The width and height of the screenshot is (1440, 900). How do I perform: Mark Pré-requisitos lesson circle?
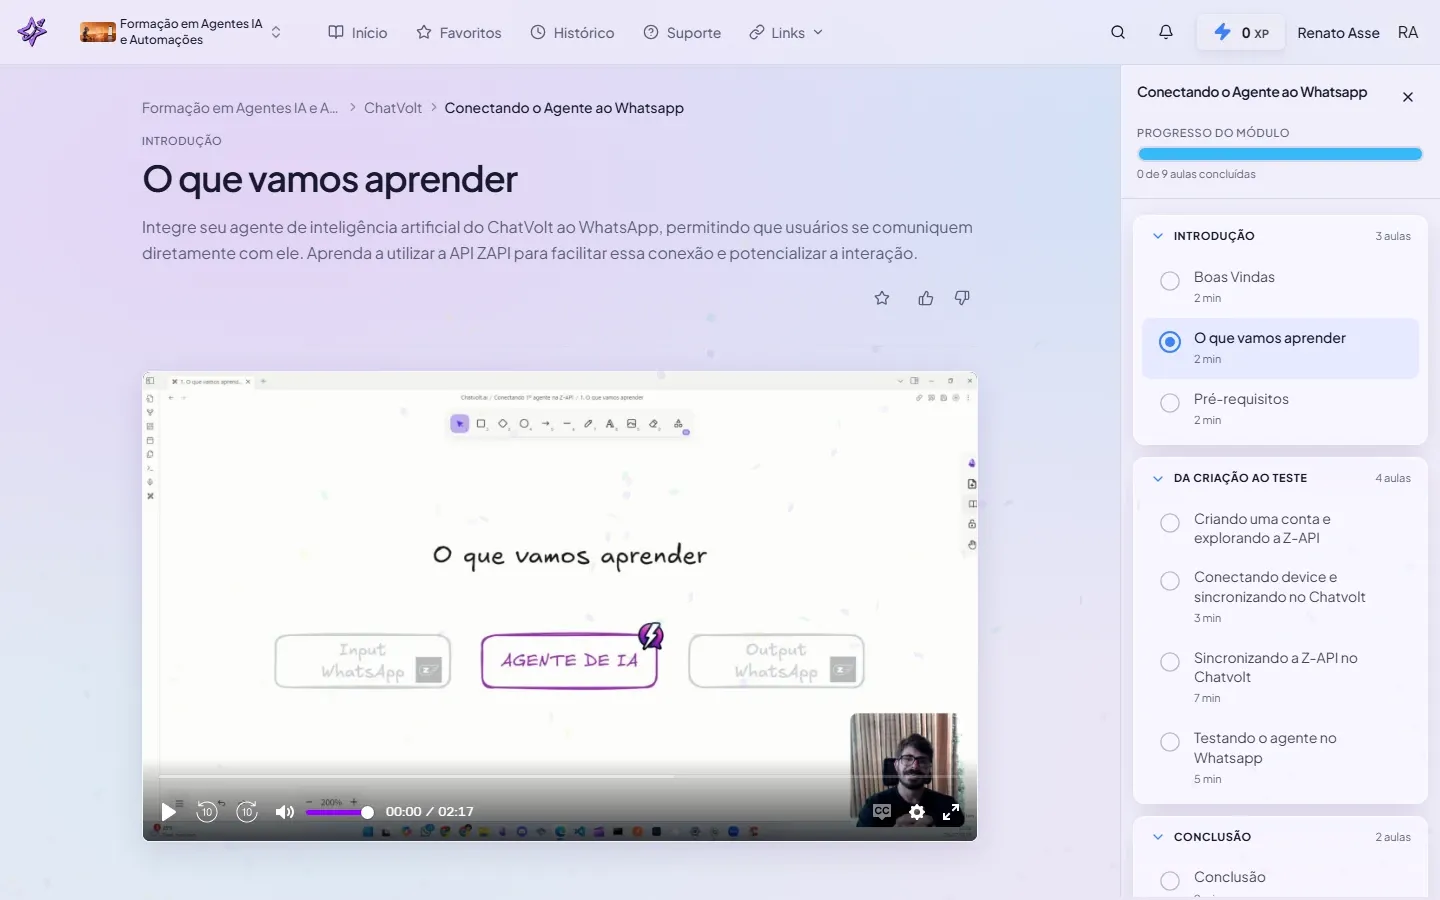[1170, 403]
